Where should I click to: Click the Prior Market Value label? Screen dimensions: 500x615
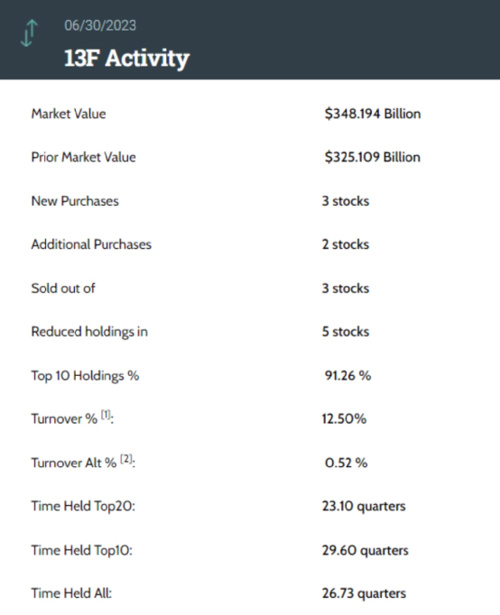pos(84,157)
